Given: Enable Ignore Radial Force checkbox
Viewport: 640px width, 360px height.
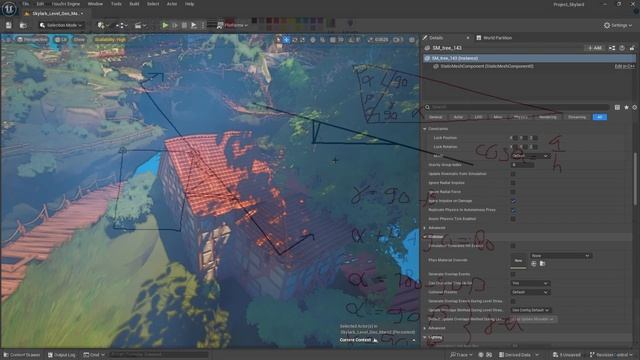Looking at the screenshot, I should pyautogui.click(x=513, y=192).
